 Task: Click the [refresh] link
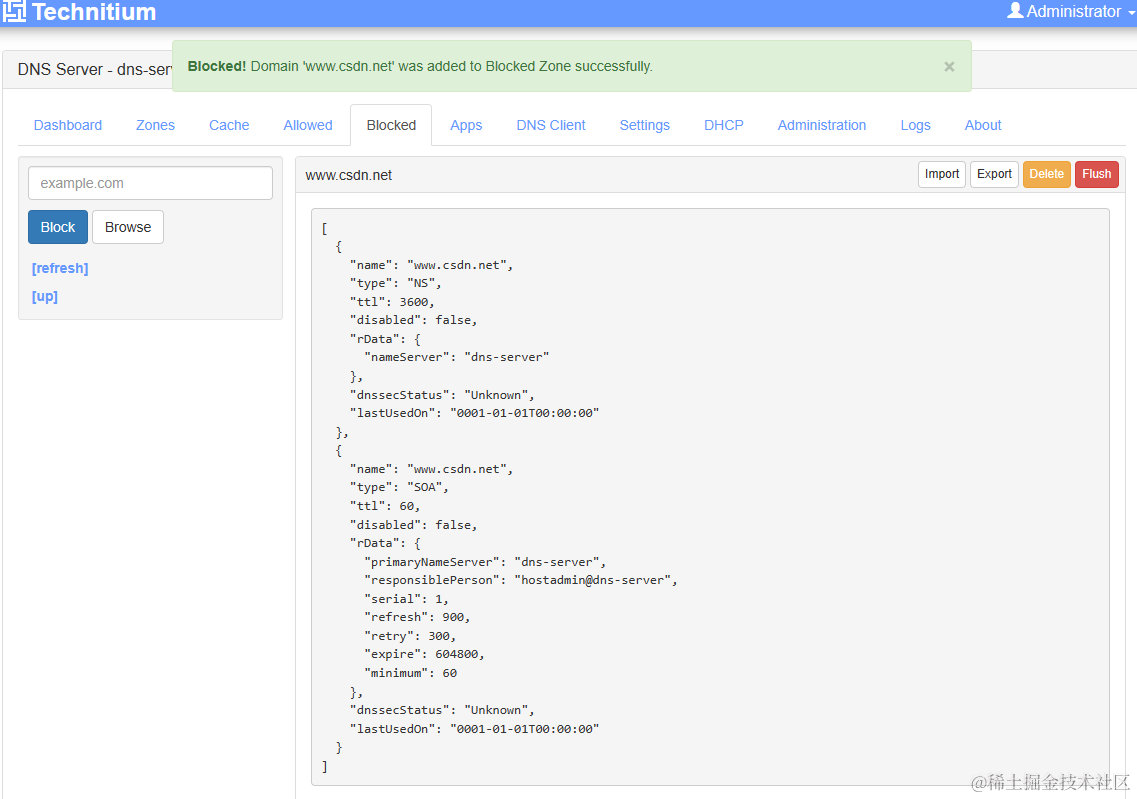60,268
